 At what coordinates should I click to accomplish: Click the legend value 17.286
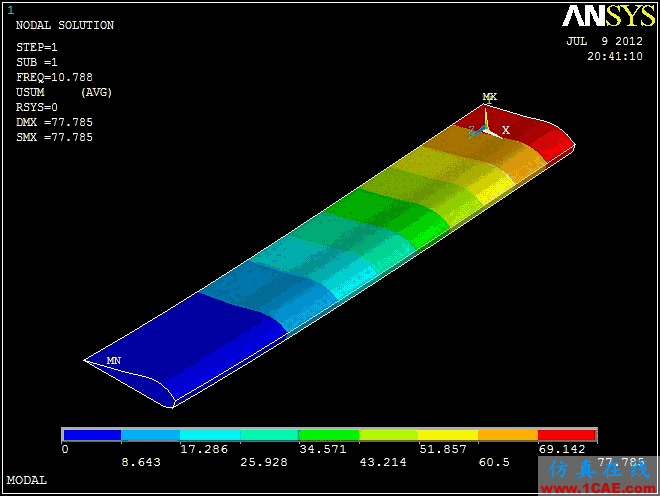(204, 449)
